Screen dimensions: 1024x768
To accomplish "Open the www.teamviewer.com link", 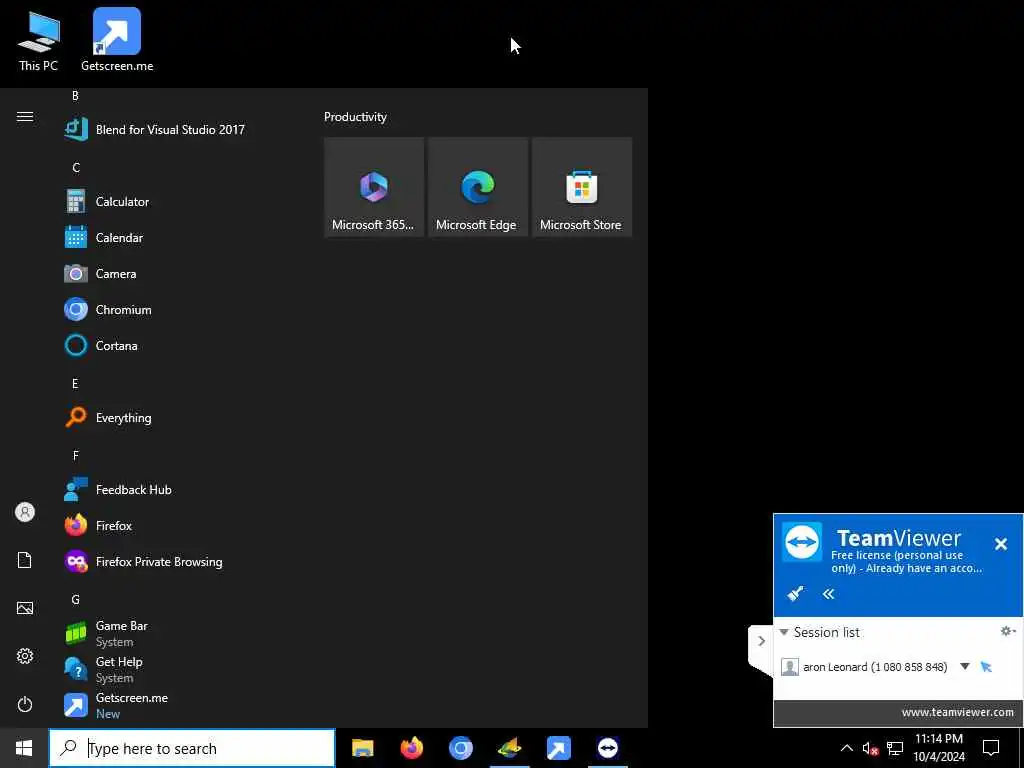I will pyautogui.click(x=957, y=712).
